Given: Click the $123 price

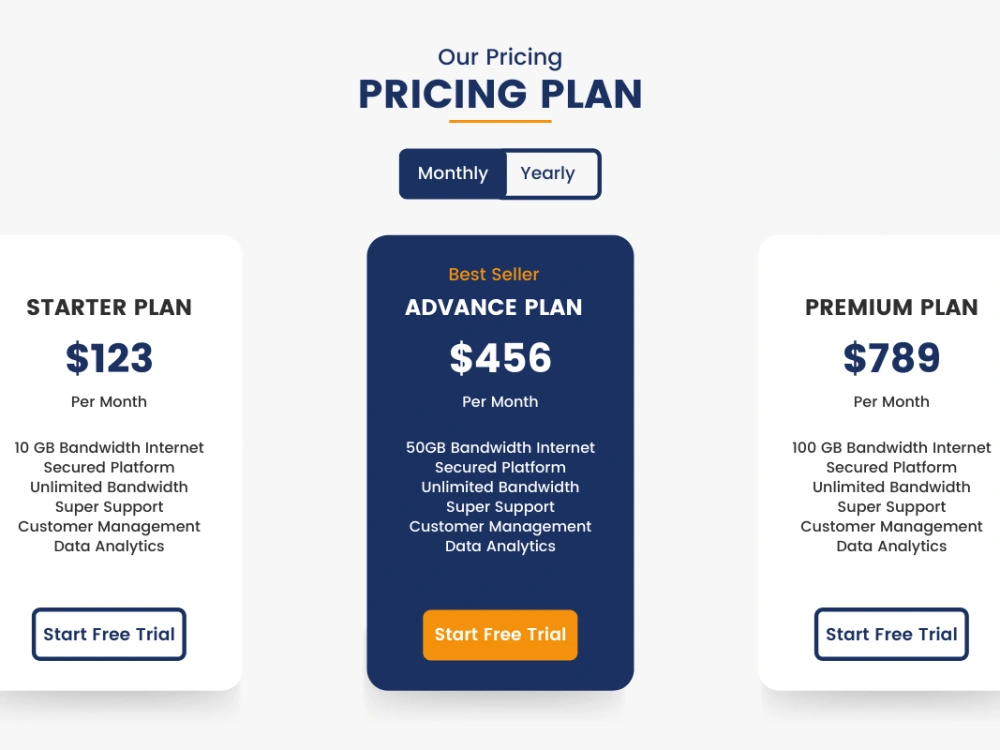Looking at the screenshot, I should point(109,357).
